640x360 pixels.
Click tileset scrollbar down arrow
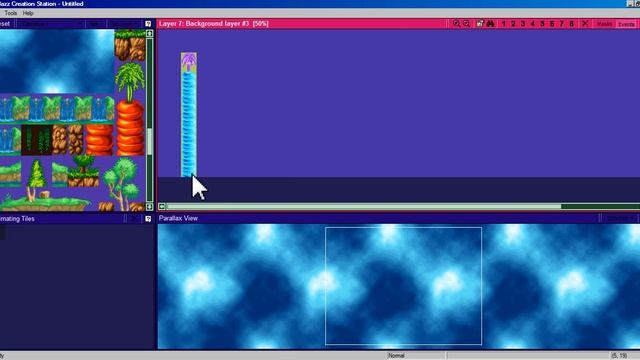click(149, 207)
